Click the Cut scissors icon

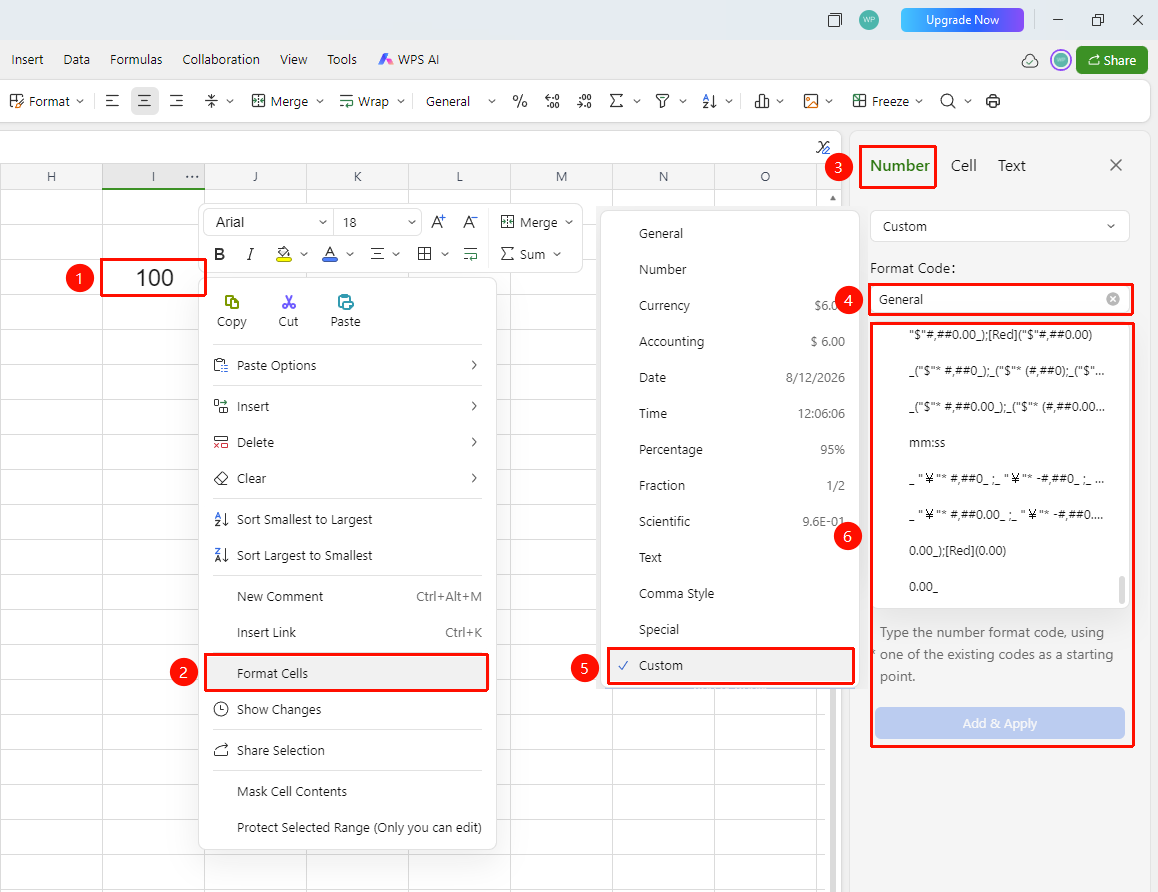[288, 302]
